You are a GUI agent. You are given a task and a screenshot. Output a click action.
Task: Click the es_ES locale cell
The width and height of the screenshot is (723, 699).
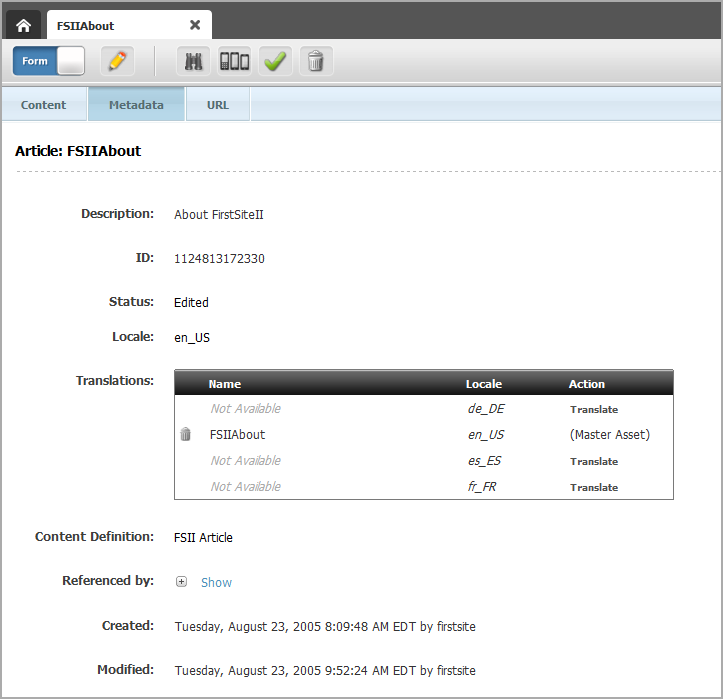(x=485, y=461)
